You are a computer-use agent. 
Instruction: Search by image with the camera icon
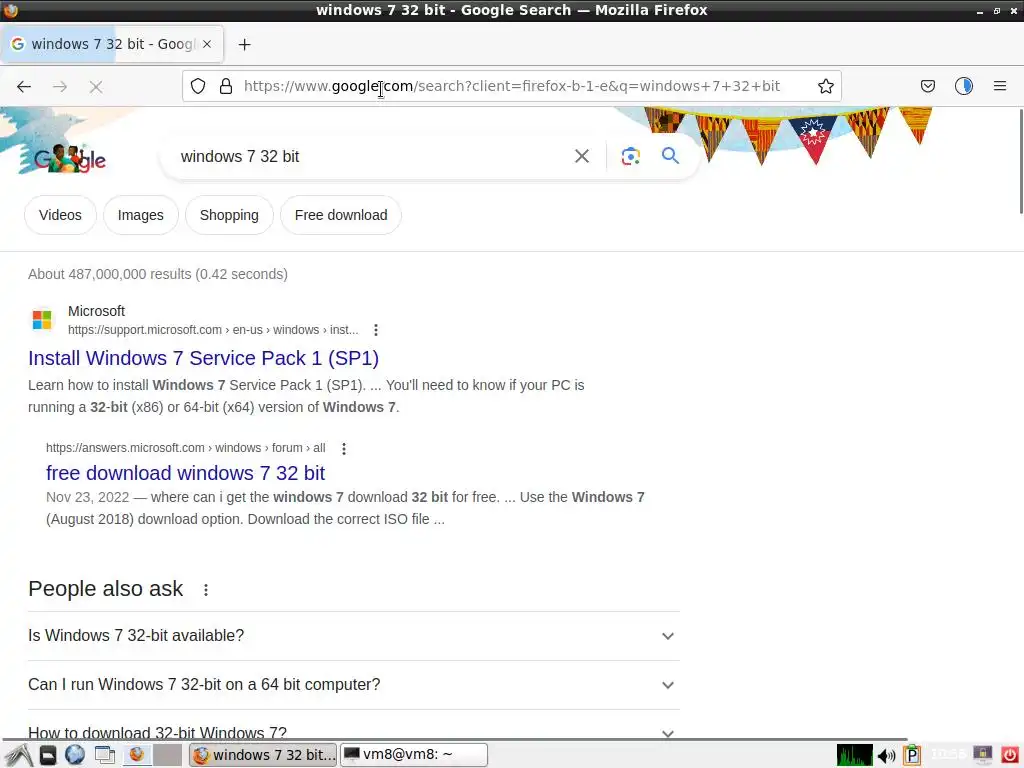coord(630,156)
